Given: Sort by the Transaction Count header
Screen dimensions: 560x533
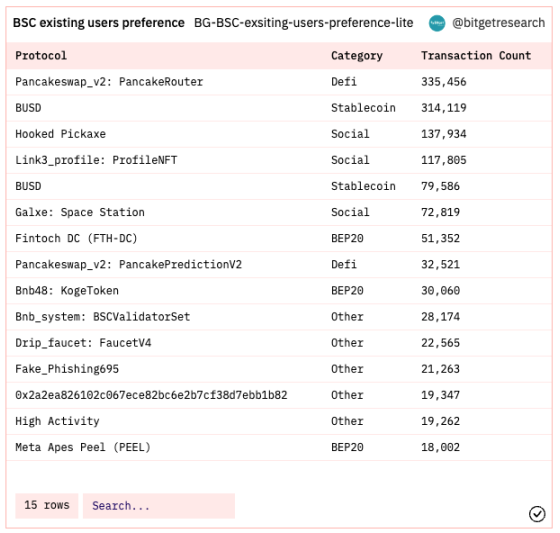Looking at the screenshot, I should tap(476, 56).
